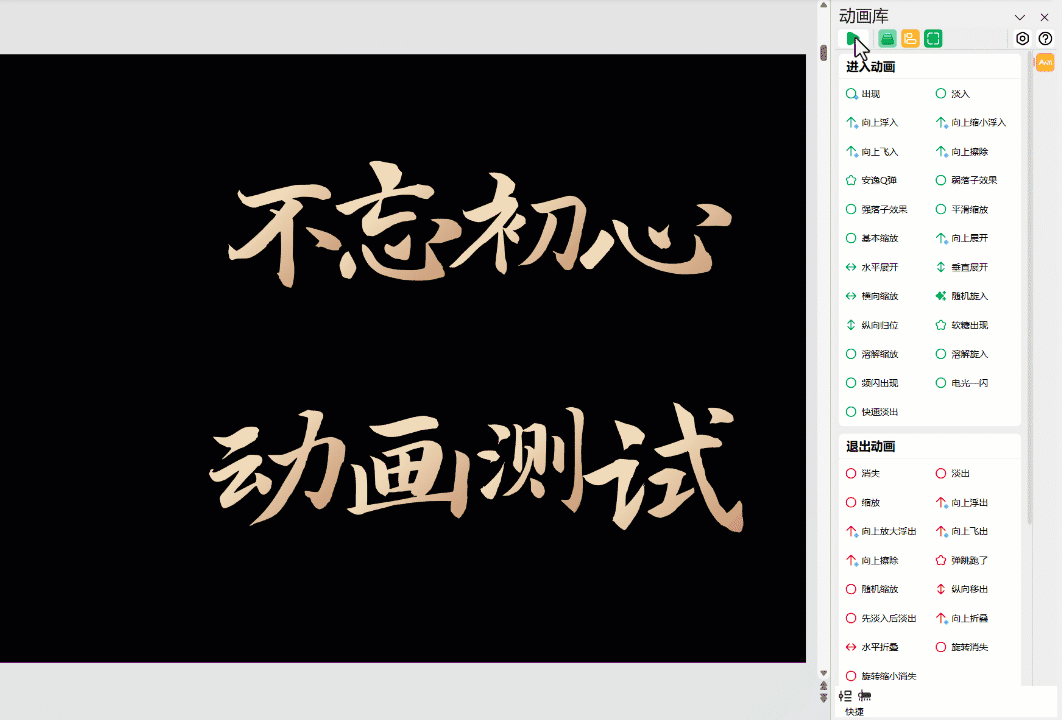Apply the 淡入 entrance animation
1062x720 pixels.
click(960, 93)
